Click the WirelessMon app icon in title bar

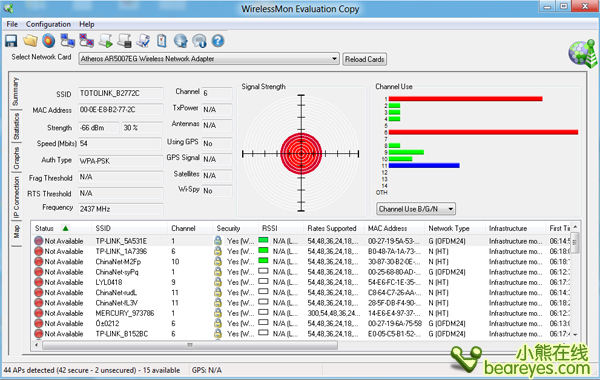(8, 8)
